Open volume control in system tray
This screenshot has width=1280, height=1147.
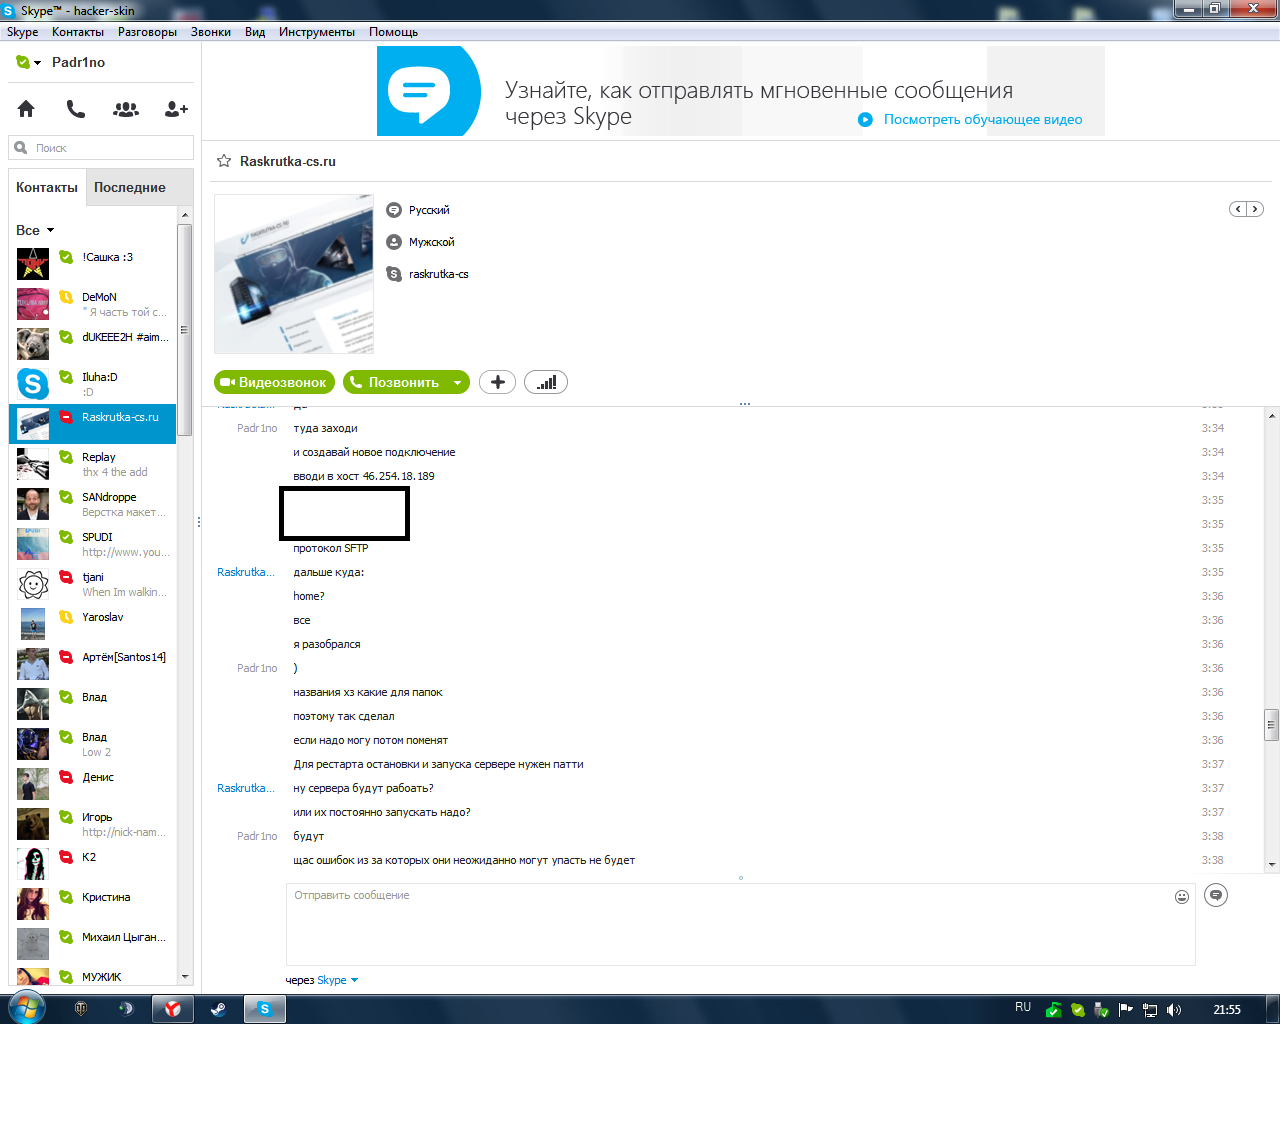click(x=1174, y=1010)
